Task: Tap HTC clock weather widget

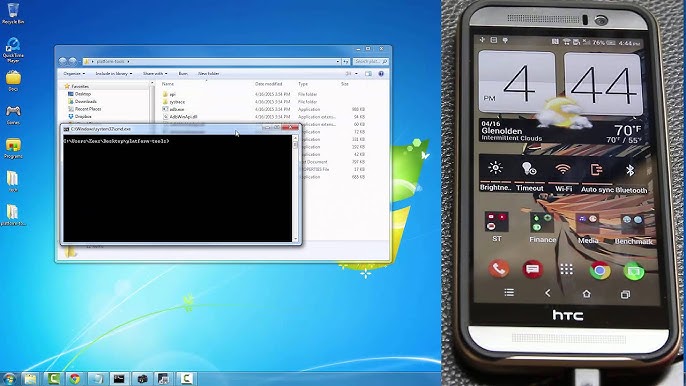Action: tap(561, 97)
